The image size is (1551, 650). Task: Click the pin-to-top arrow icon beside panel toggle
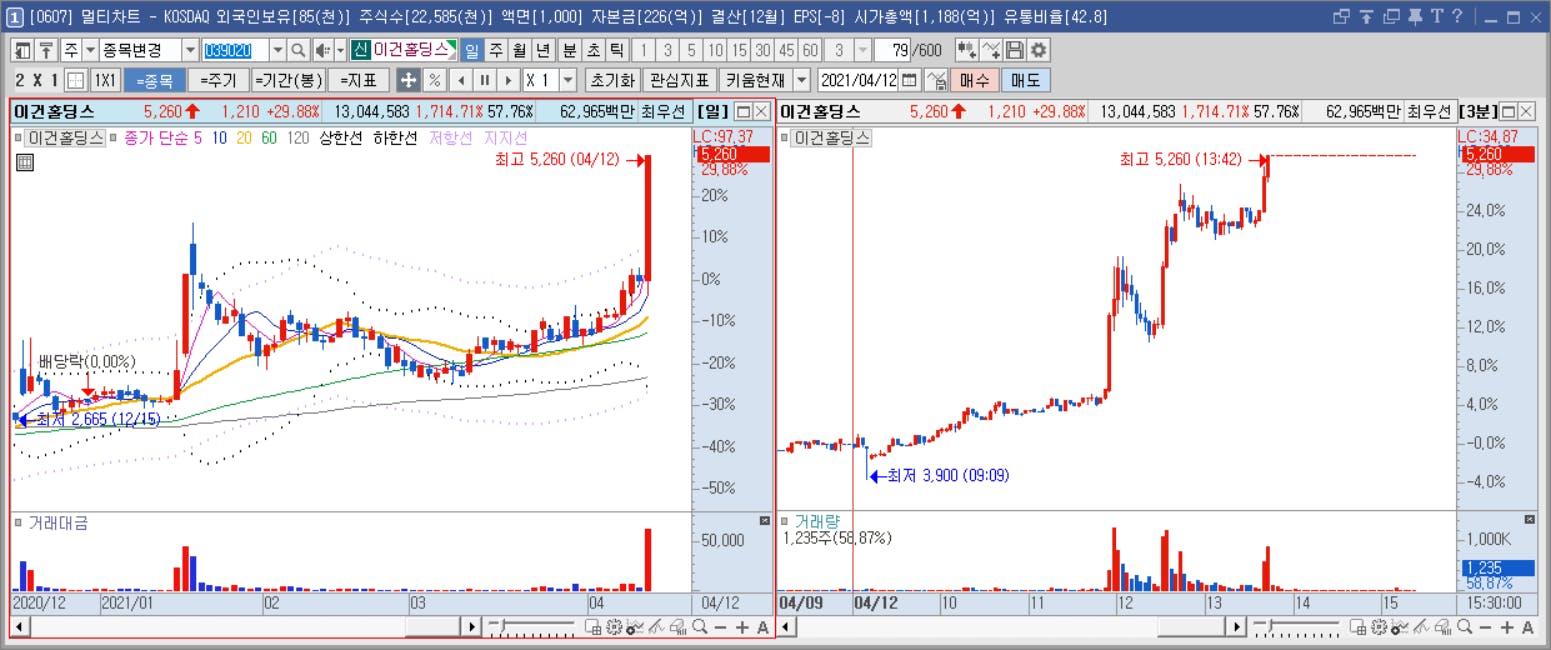click(46, 50)
